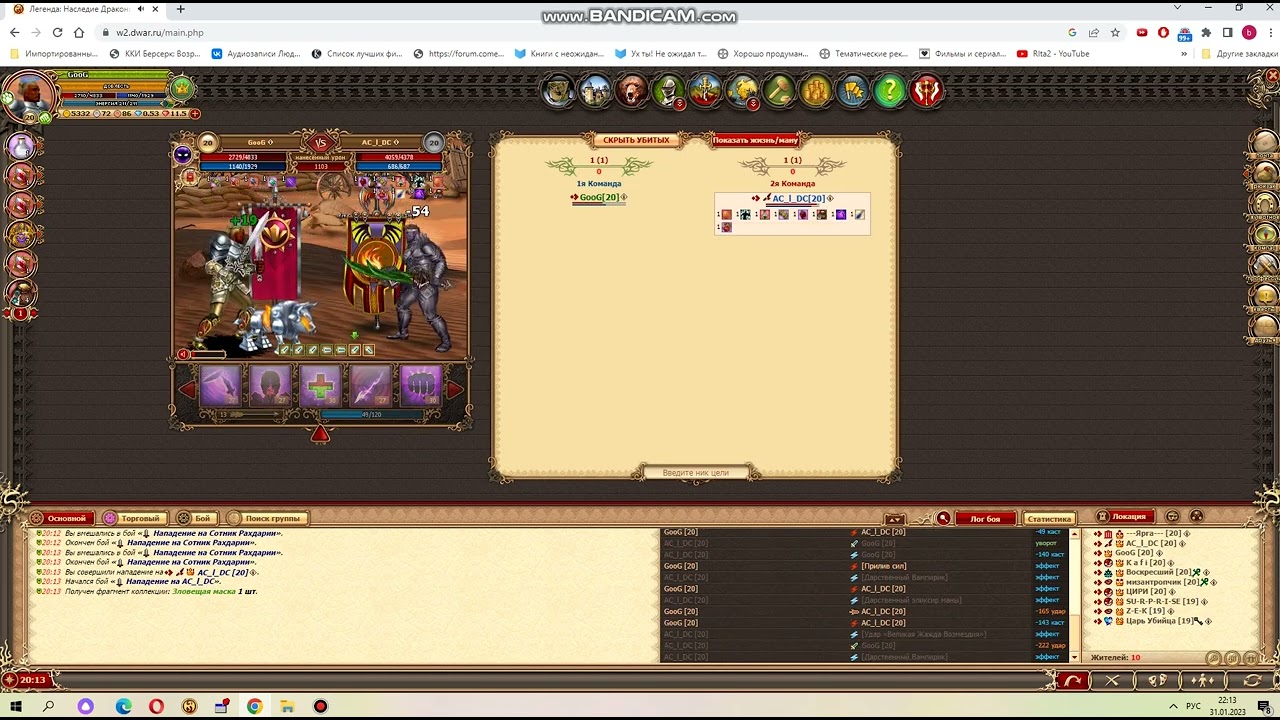This screenshot has width=1280, height=720.
Task: Click the "Введите ник цели" input field
Action: coord(695,472)
